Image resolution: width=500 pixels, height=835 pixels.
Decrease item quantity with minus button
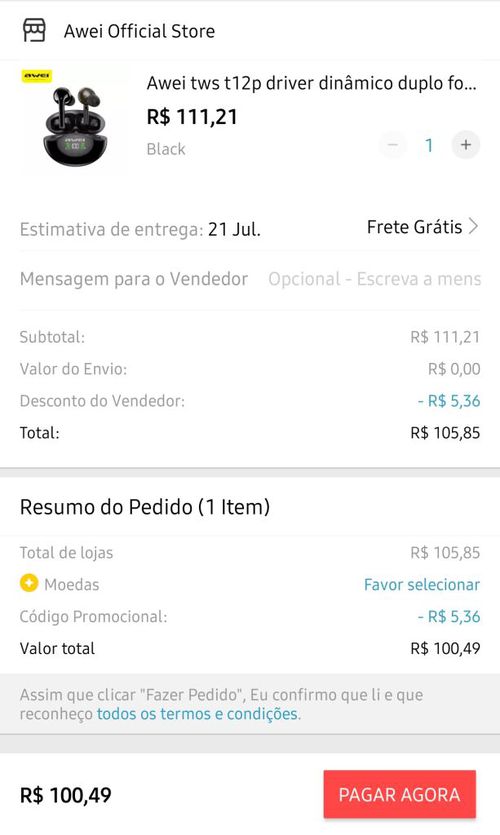(393, 145)
